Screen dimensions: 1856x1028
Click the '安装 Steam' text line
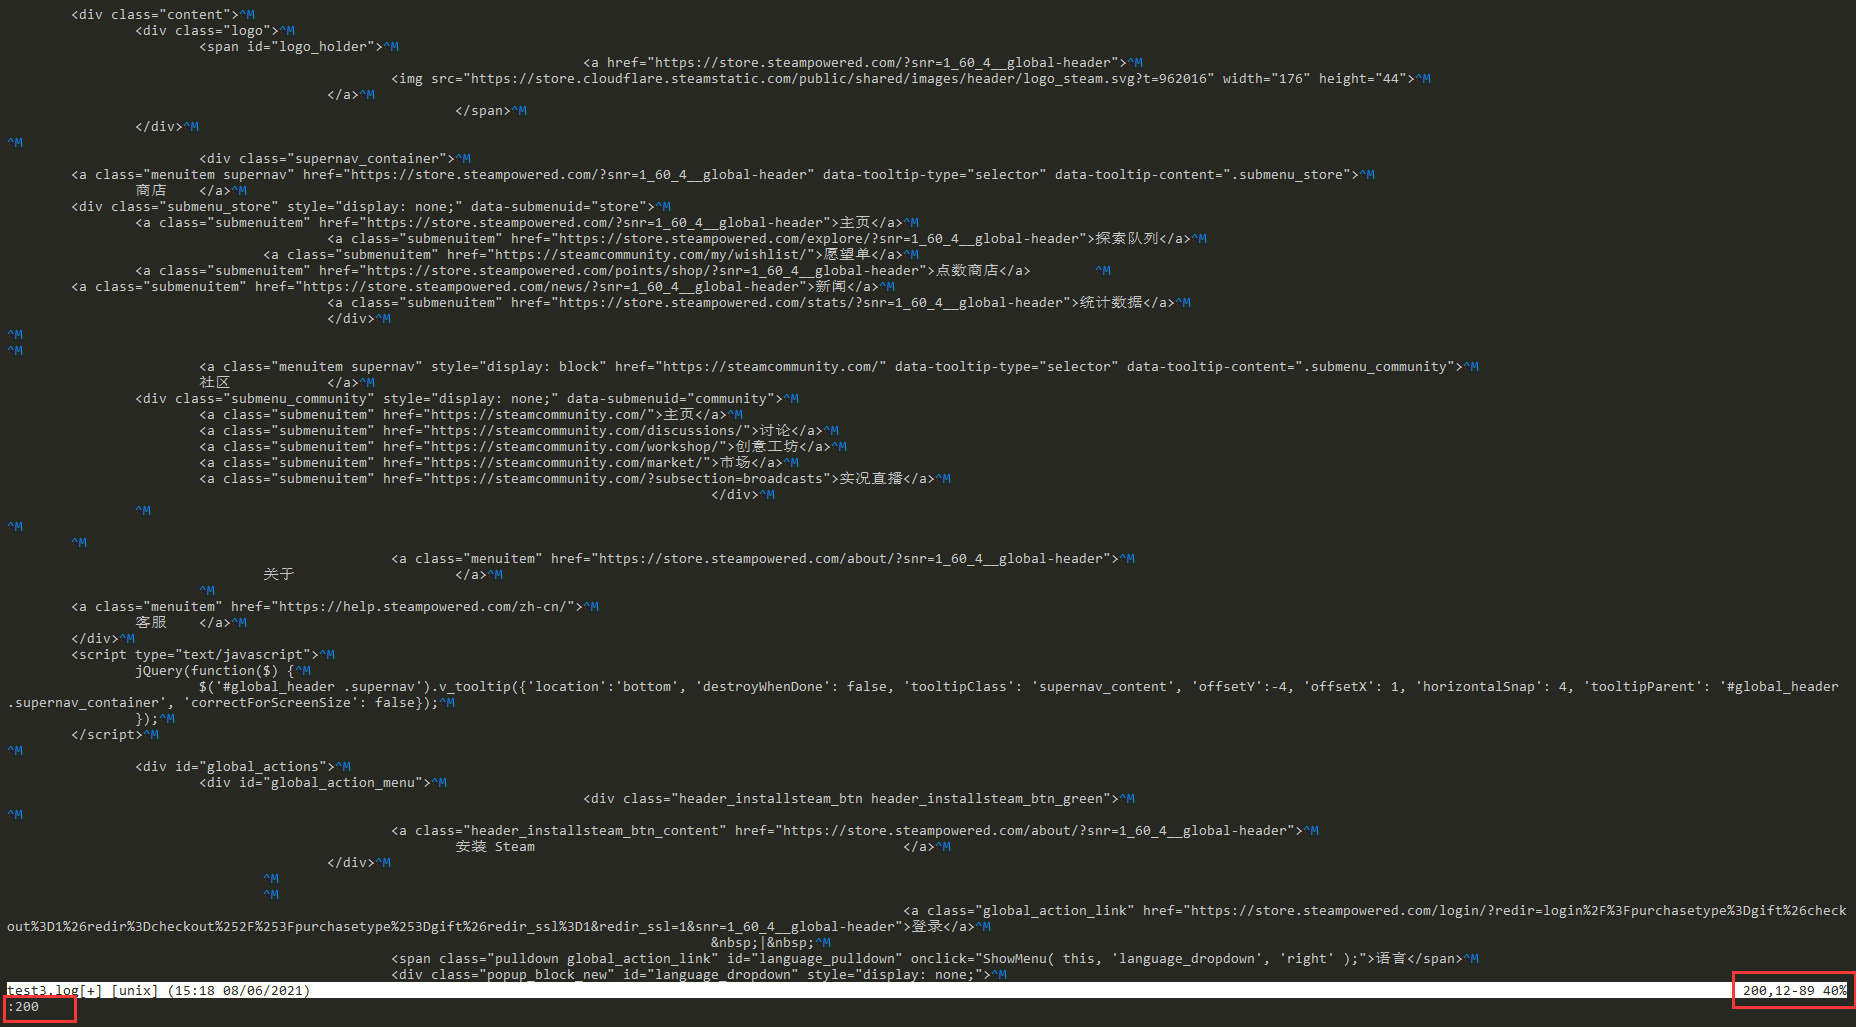(x=703, y=846)
